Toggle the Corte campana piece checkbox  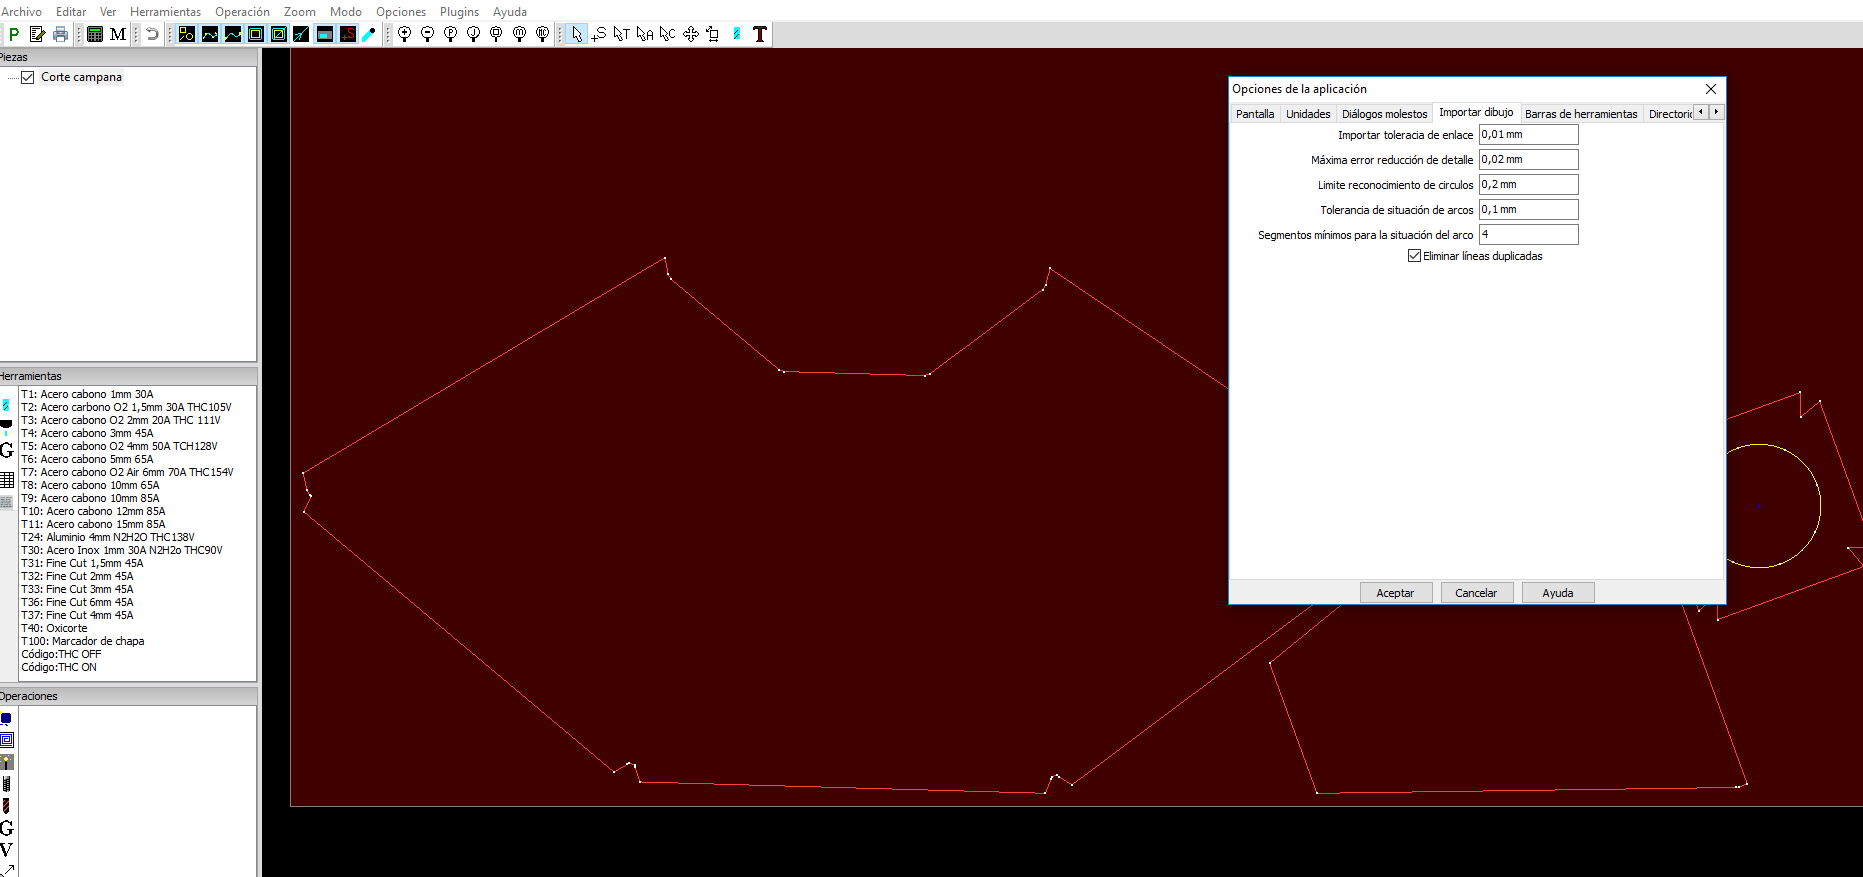(x=28, y=77)
